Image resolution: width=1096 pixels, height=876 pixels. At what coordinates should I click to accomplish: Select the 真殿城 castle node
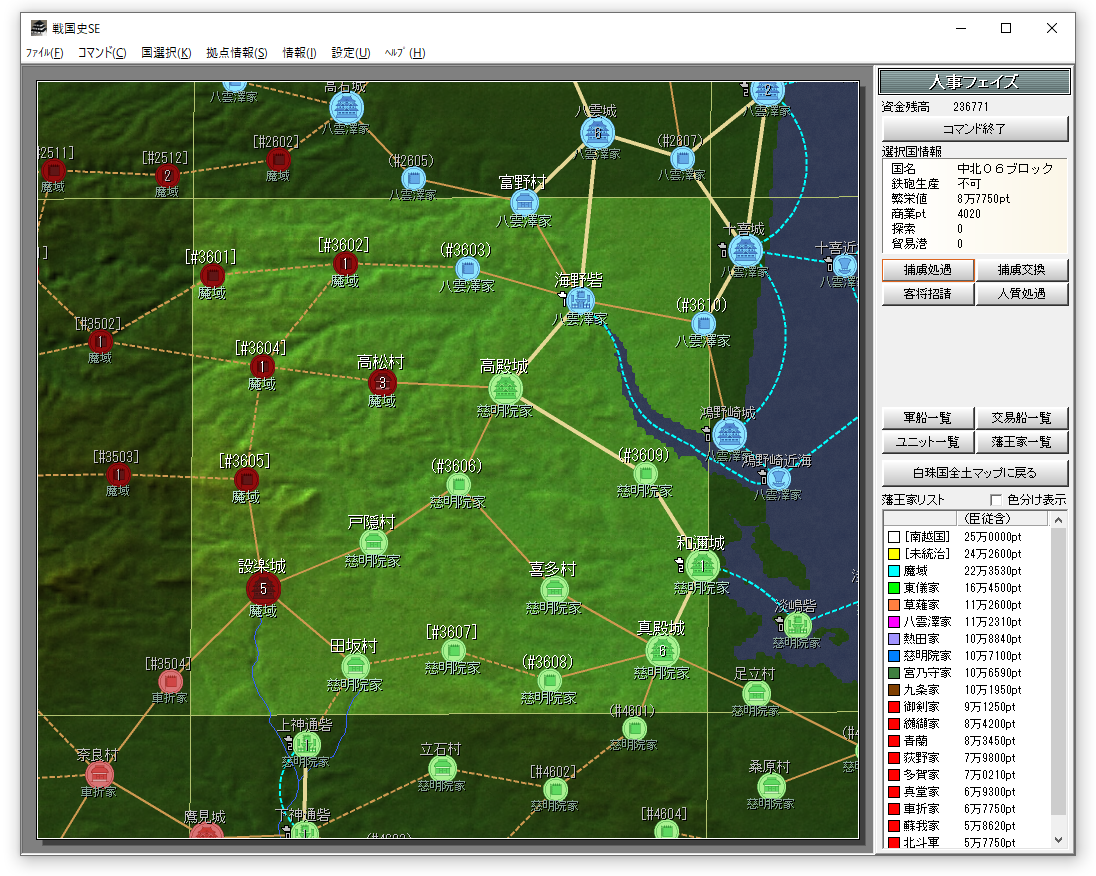pyautogui.click(x=662, y=651)
